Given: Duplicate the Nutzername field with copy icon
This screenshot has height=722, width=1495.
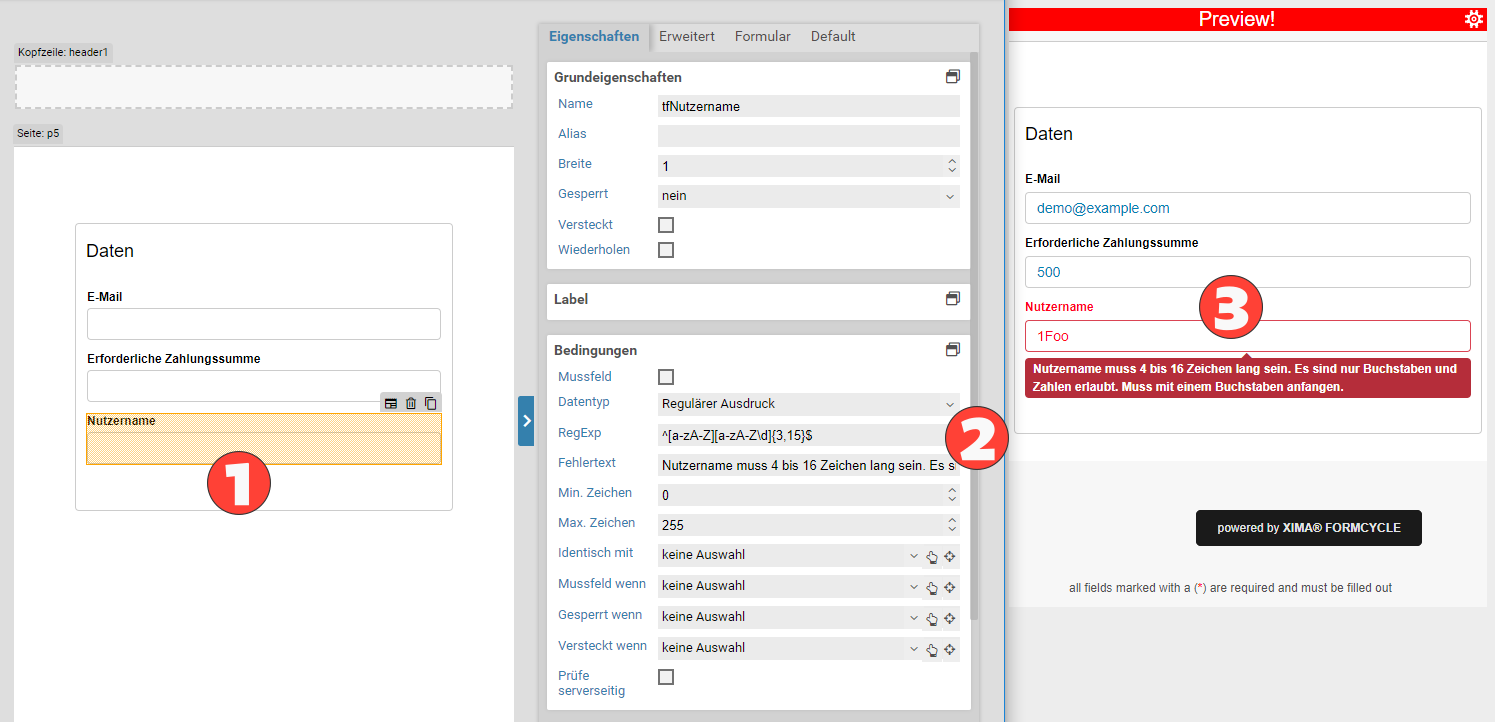Looking at the screenshot, I should (430, 403).
